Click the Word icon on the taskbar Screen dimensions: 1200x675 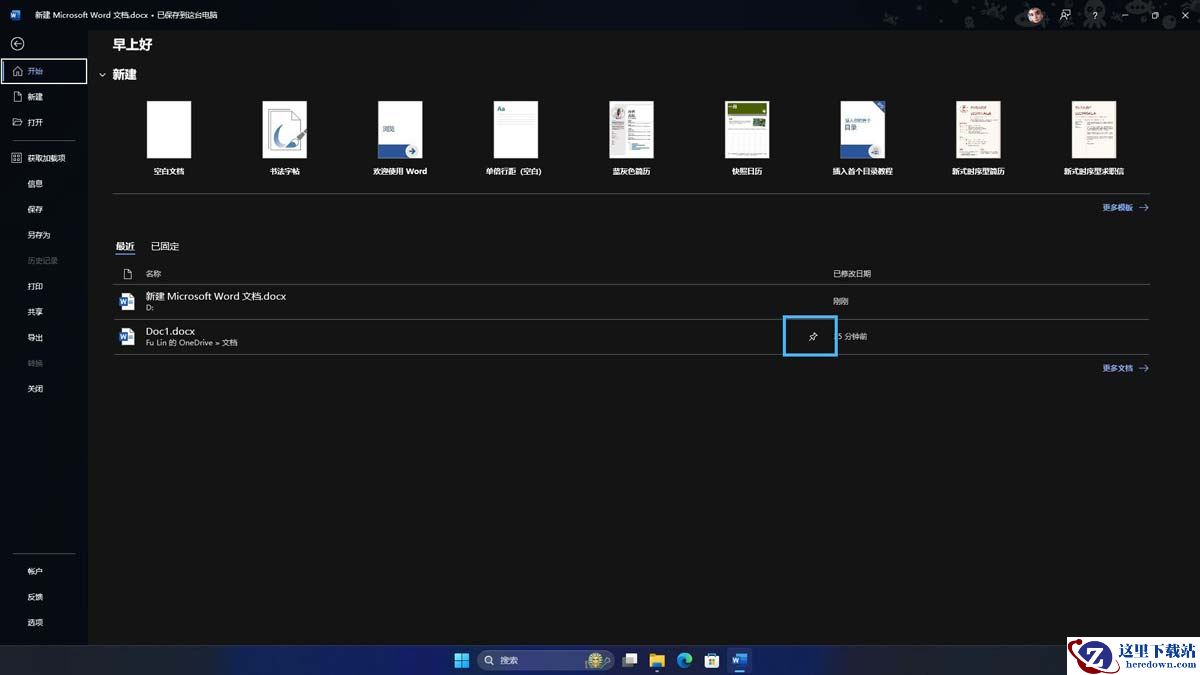pos(740,660)
